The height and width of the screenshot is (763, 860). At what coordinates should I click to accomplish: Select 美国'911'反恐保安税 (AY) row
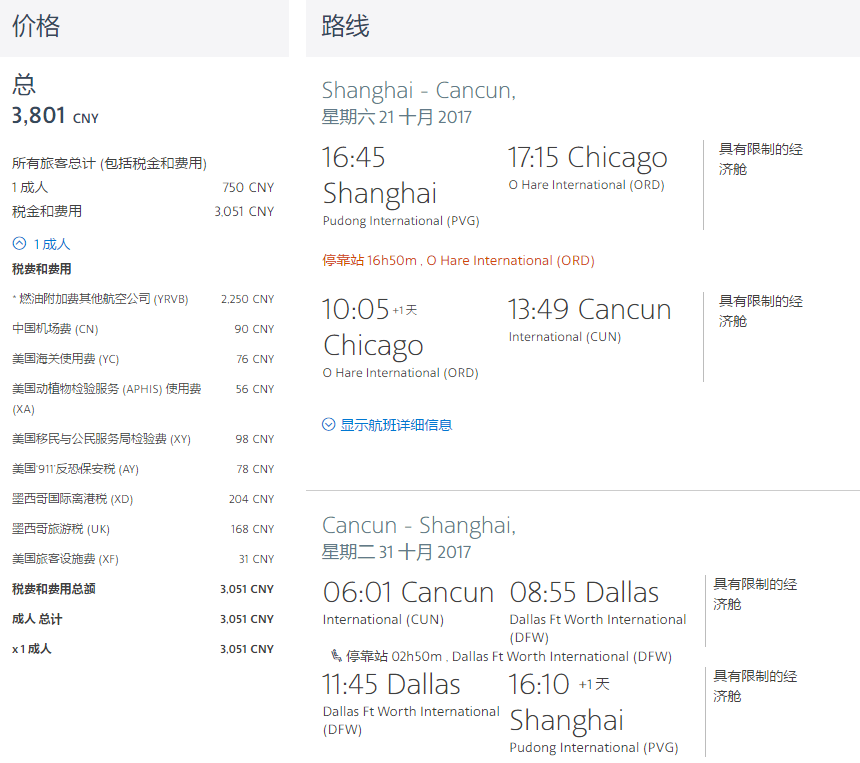point(143,469)
